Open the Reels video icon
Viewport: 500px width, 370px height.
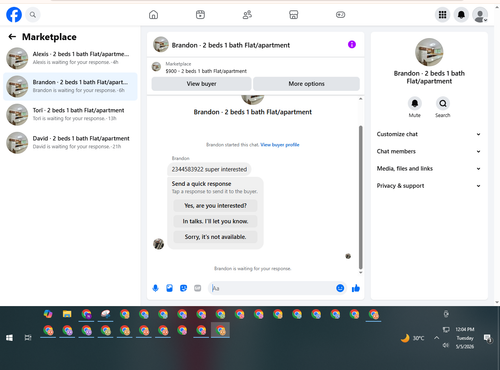200,15
